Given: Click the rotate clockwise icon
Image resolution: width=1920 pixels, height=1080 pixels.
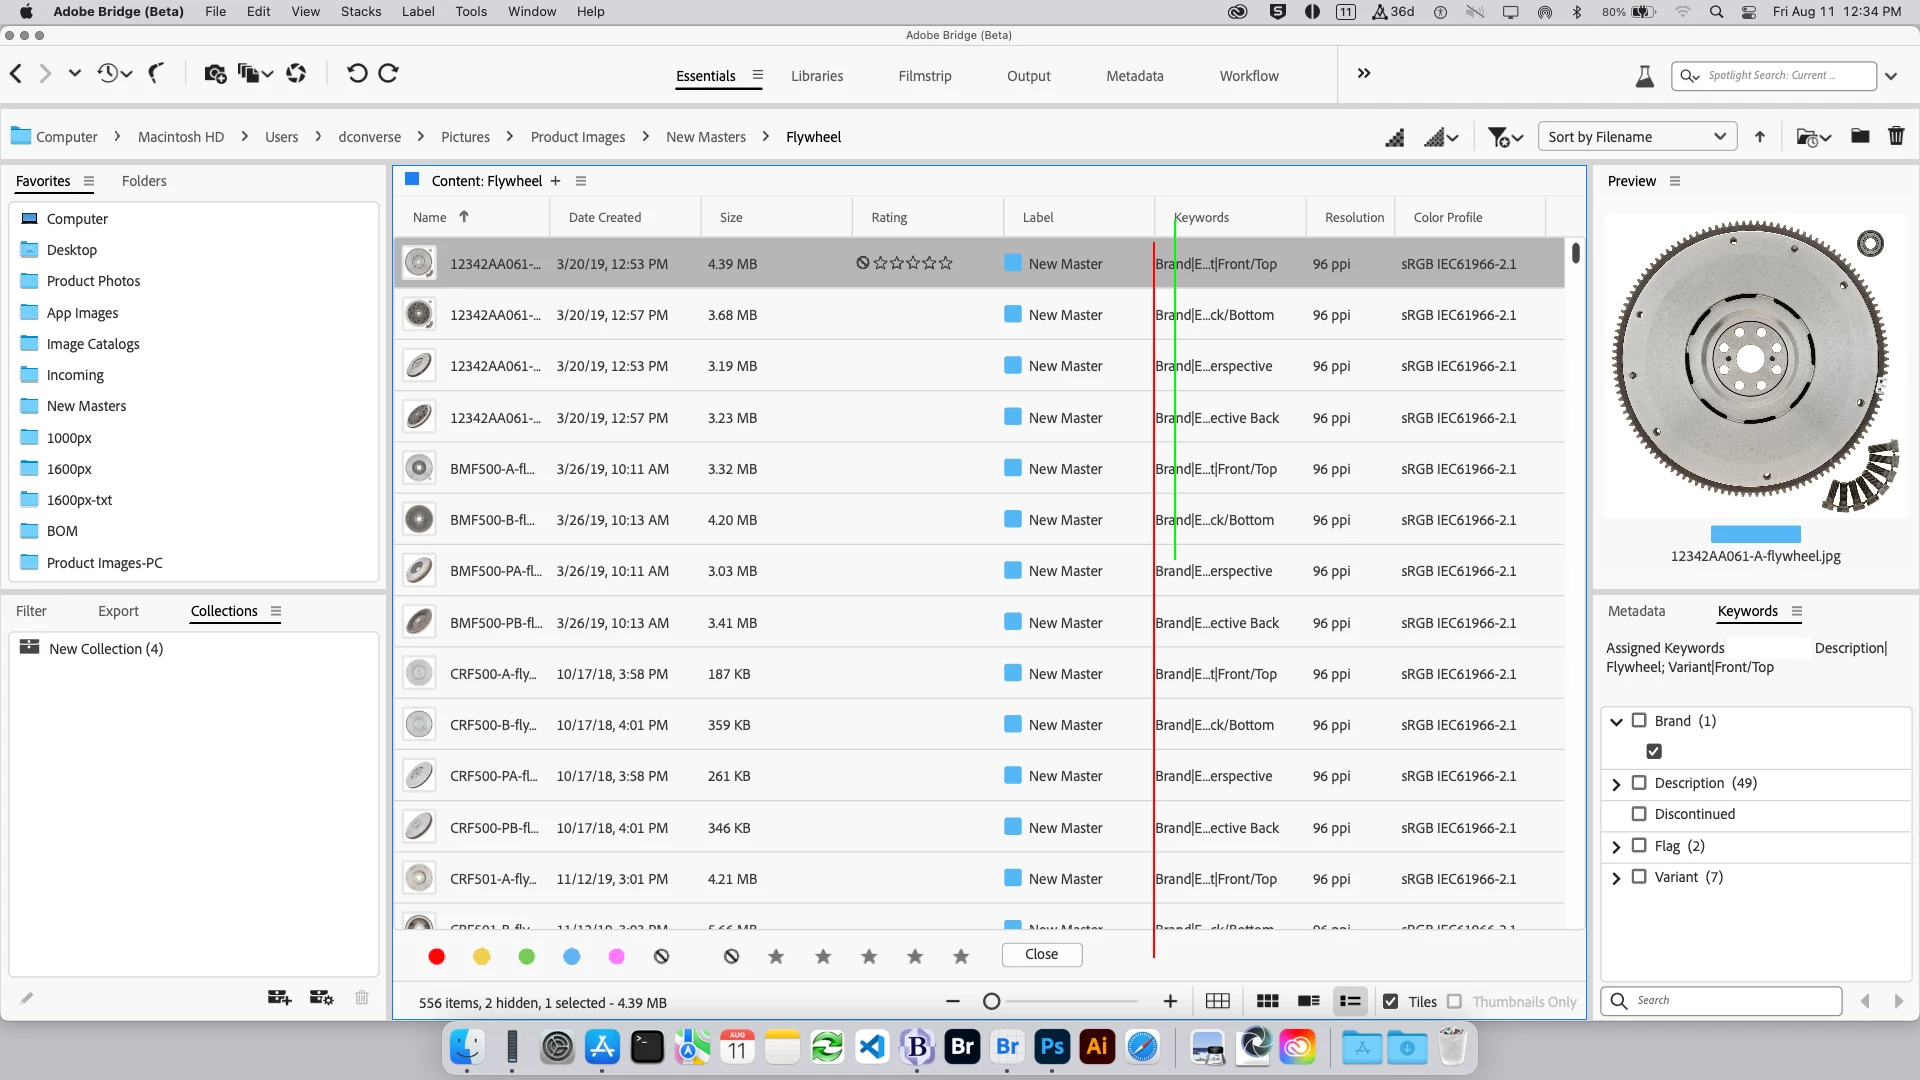Looking at the screenshot, I should (389, 73).
